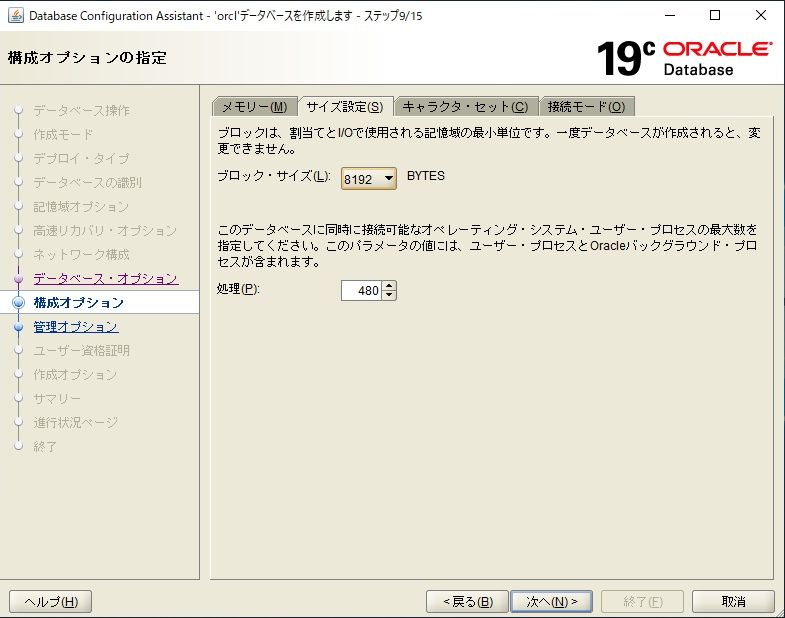The height and width of the screenshot is (618, 785).
Task: Click the 作成オプション step text
Action: (x=75, y=375)
